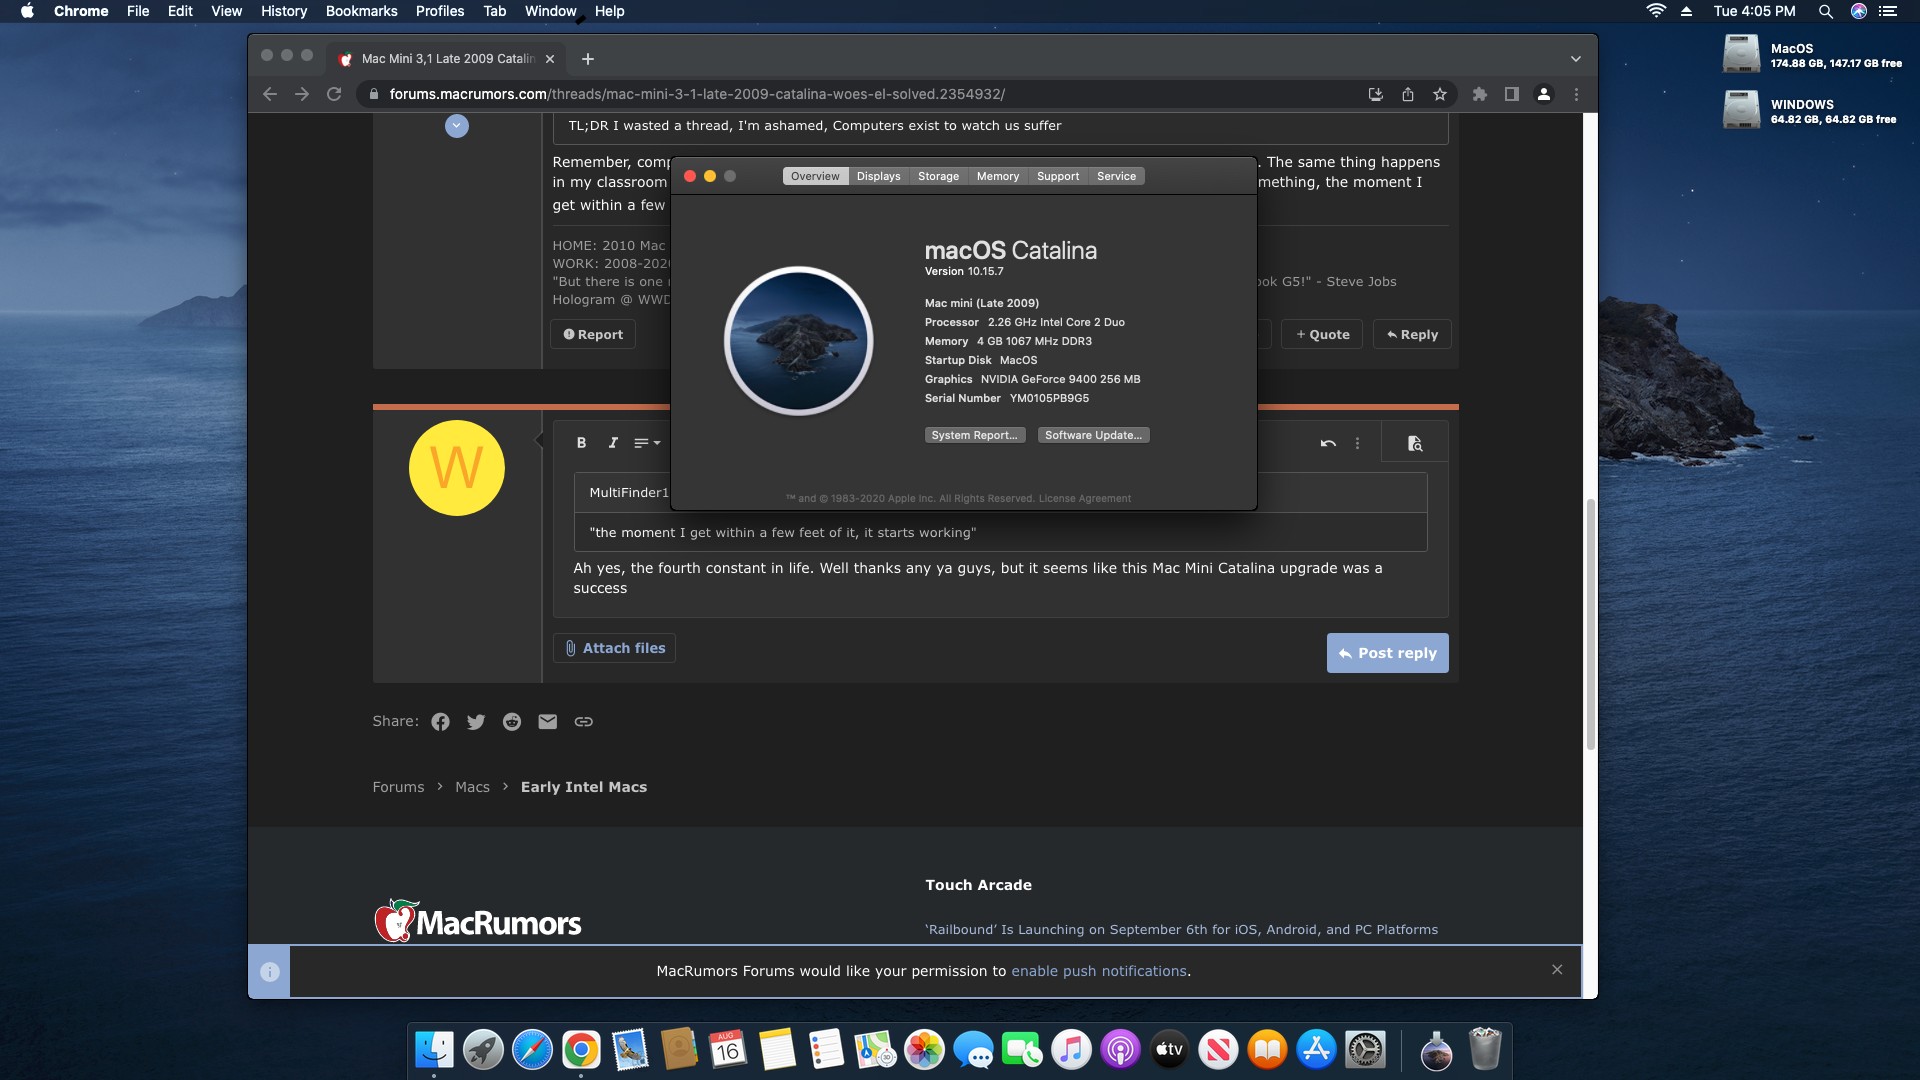Toggle the preview icon in editor
This screenshot has width=1920, height=1080.
1414,443
